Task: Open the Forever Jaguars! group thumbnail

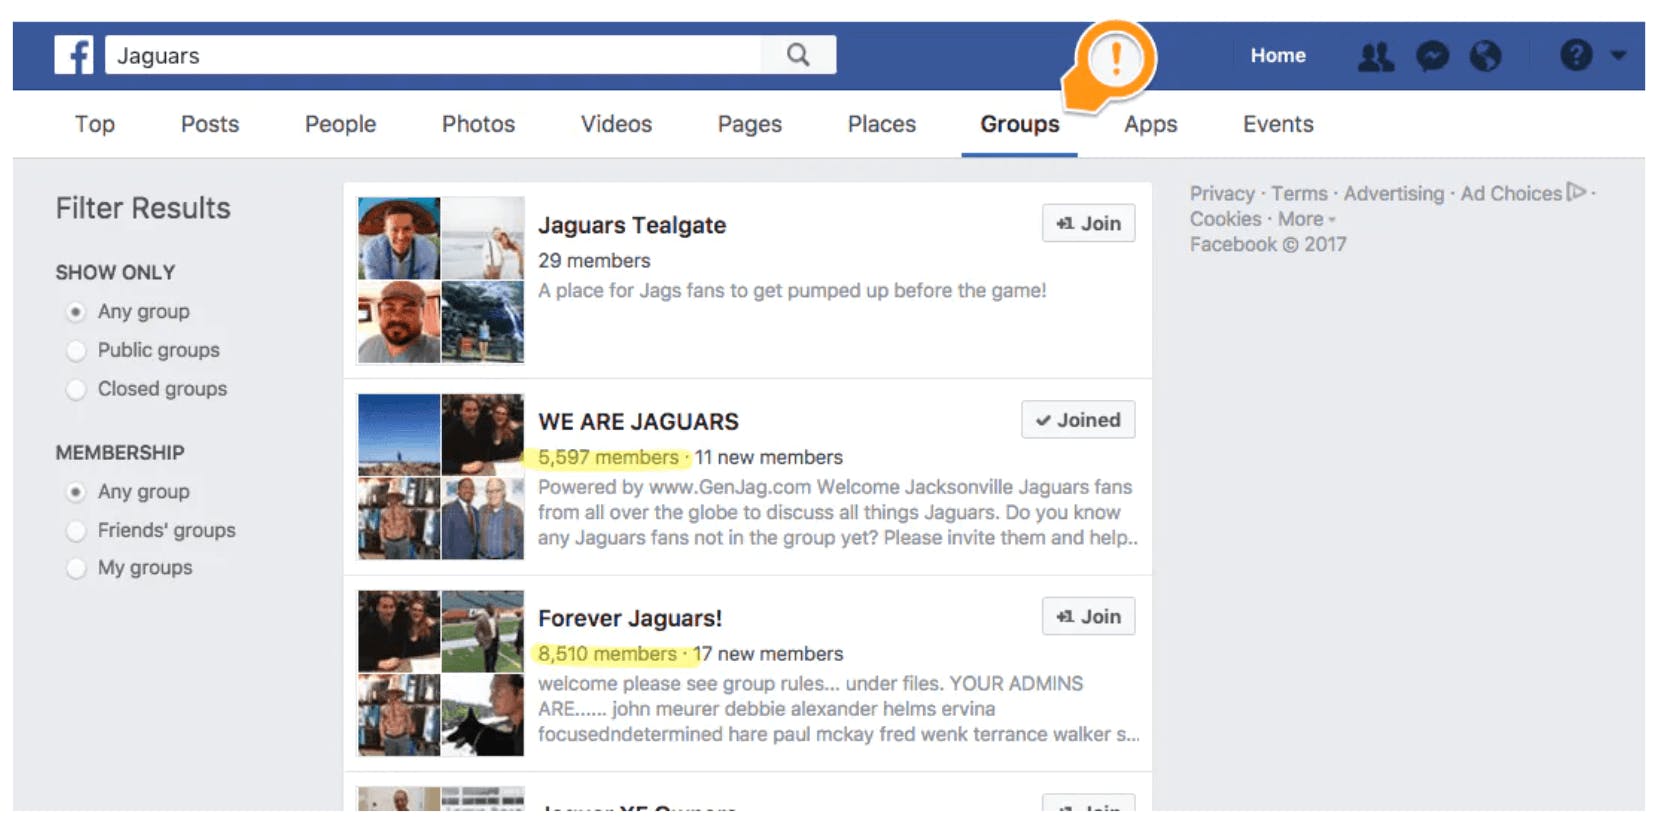Action: pyautogui.click(x=441, y=673)
